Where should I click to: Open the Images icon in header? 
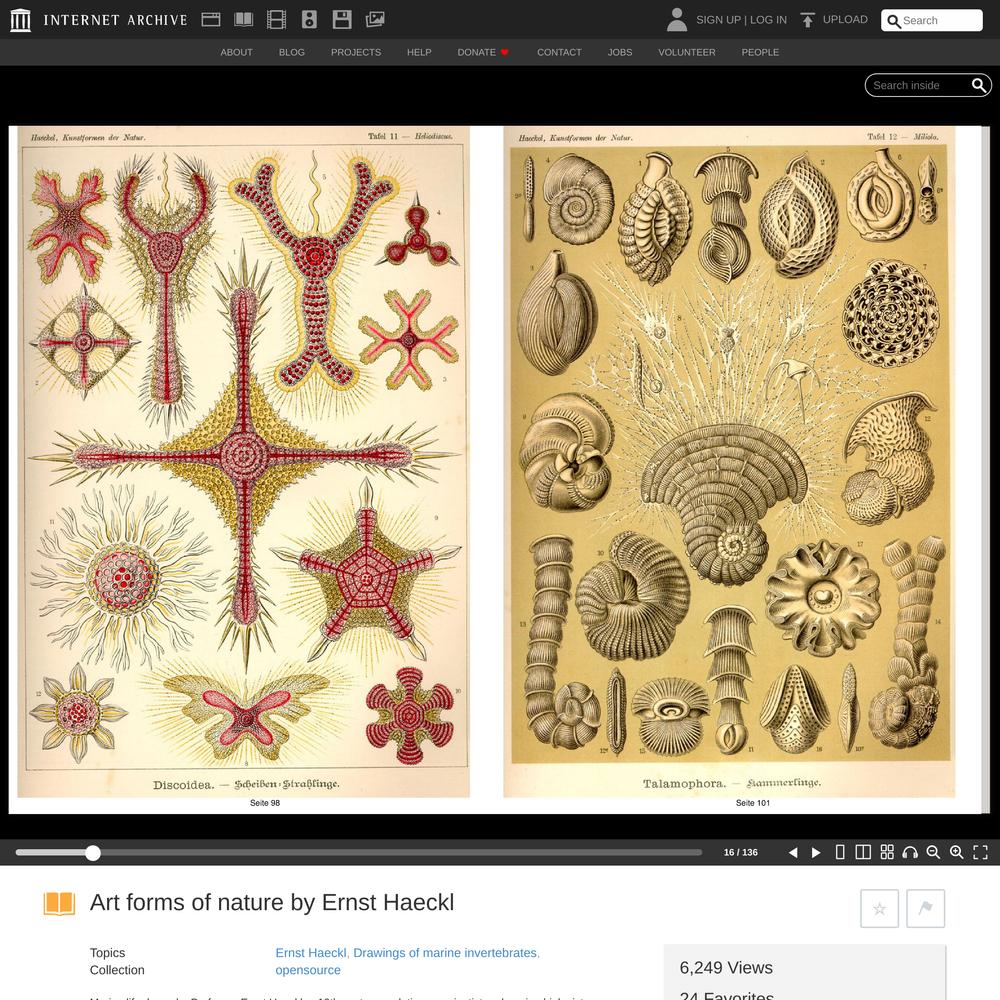click(375, 20)
